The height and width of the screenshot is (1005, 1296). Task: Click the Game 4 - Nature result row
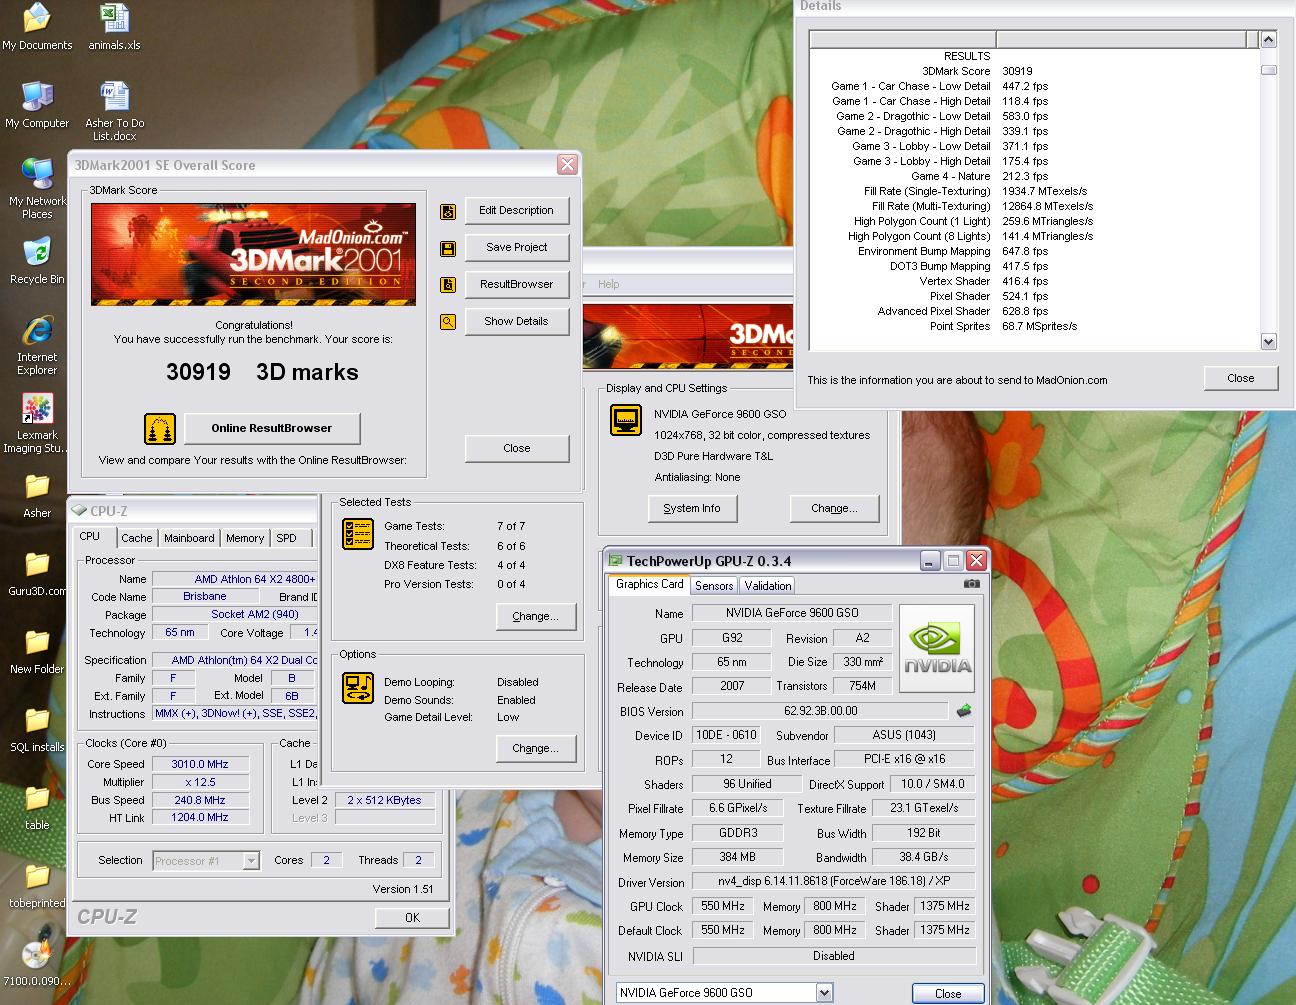point(1033,177)
